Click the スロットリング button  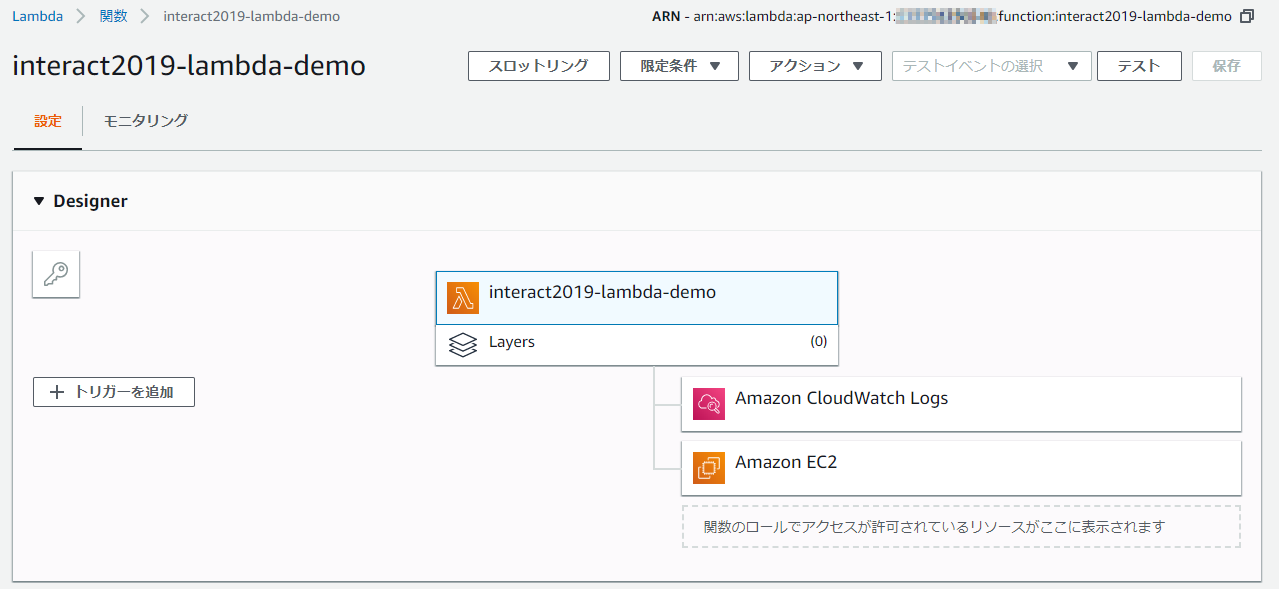[x=538, y=66]
